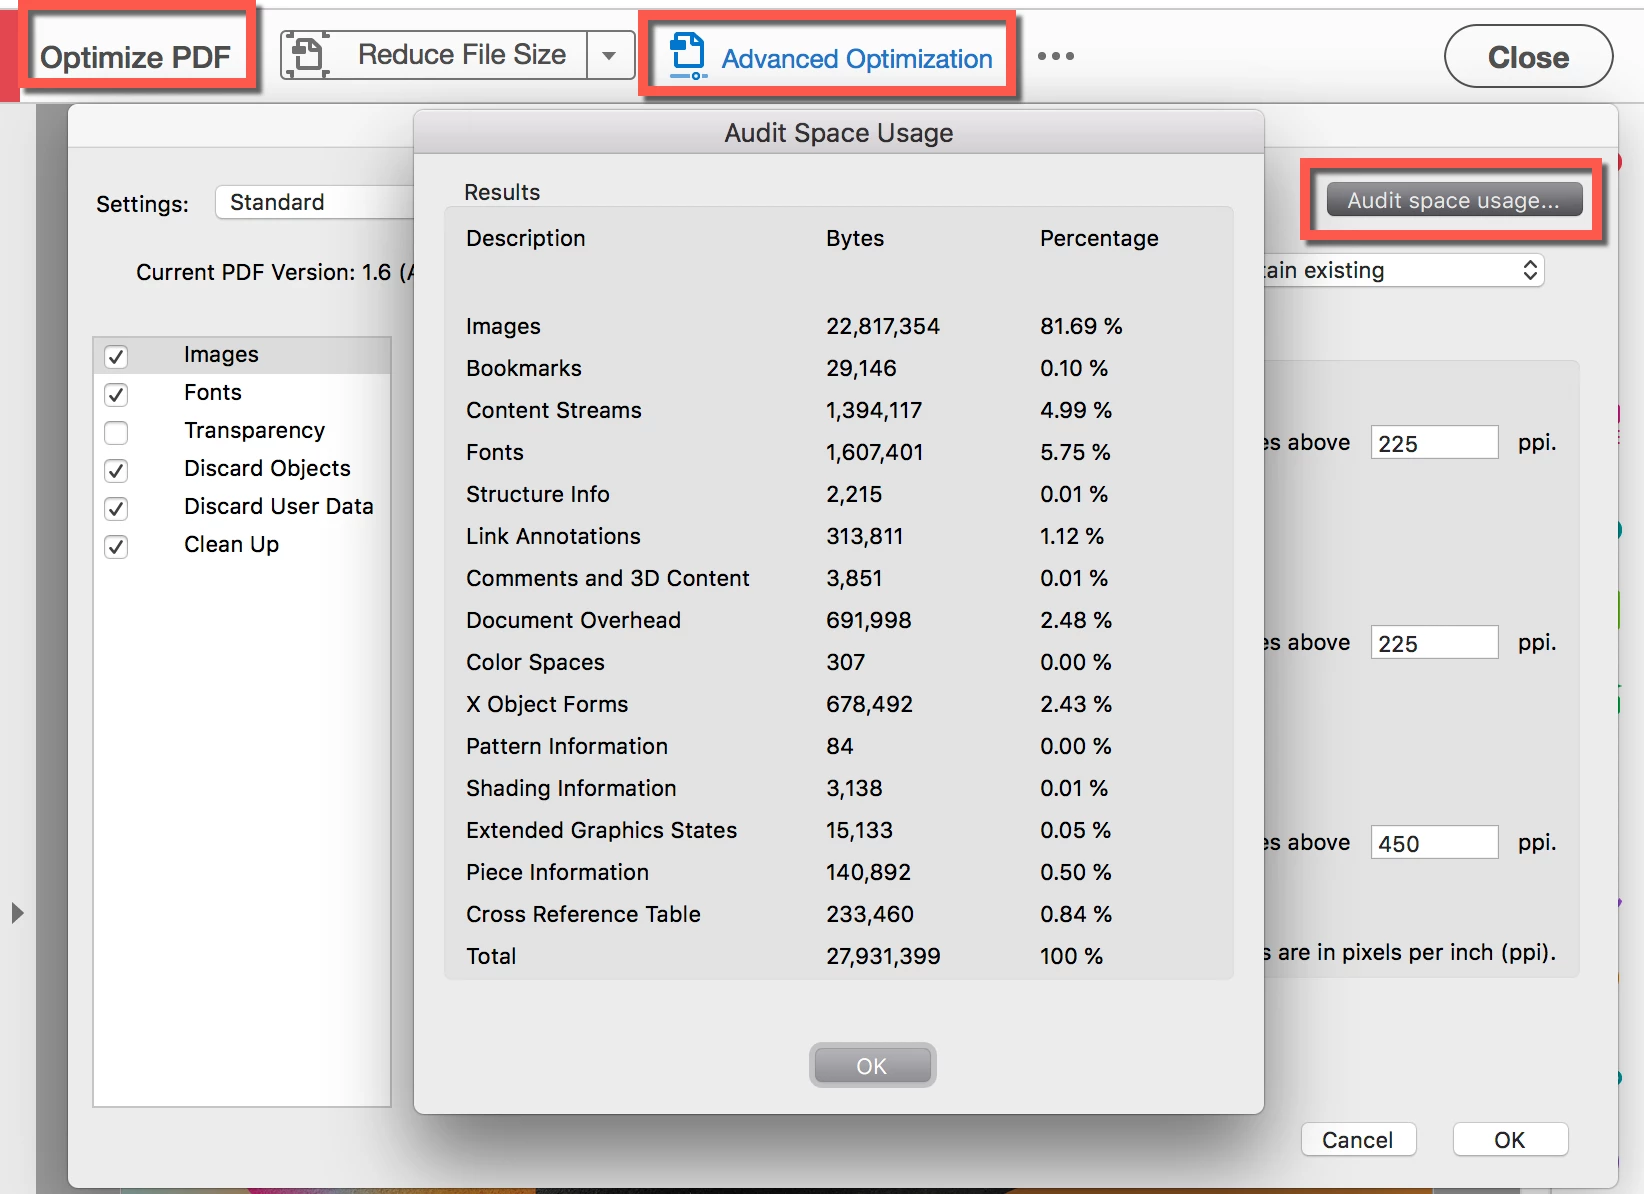Toggle the Discard Objects checkbox

[116, 470]
